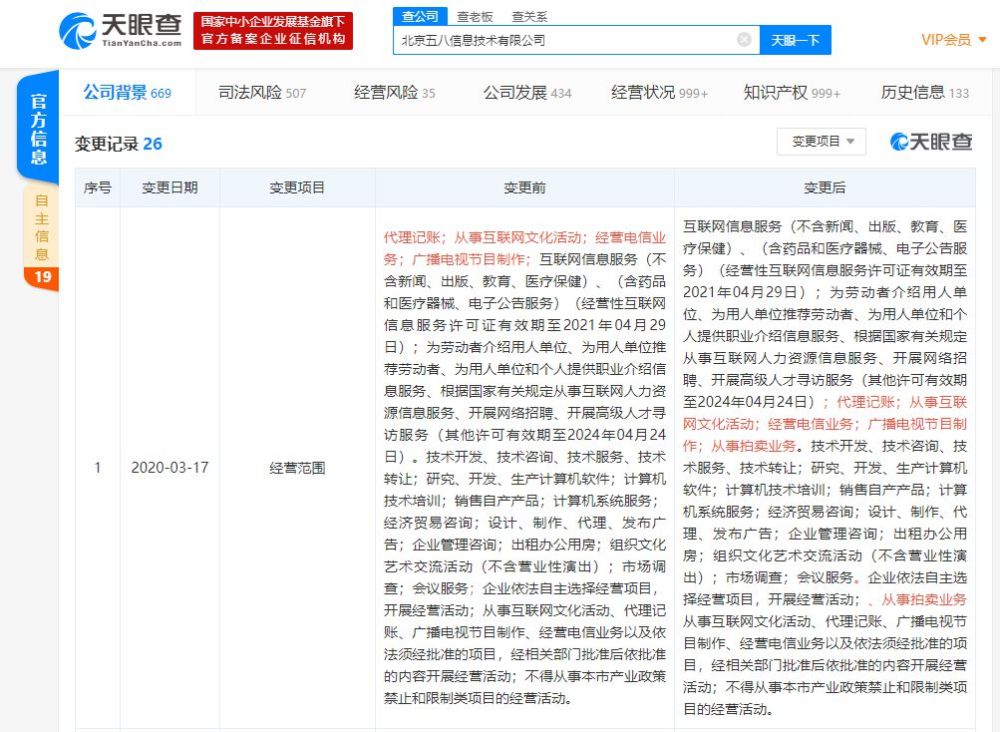Viewport: 1000px width, 732px height.
Task: Click the 变更记录 26 heading
Action: [x=118, y=143]
